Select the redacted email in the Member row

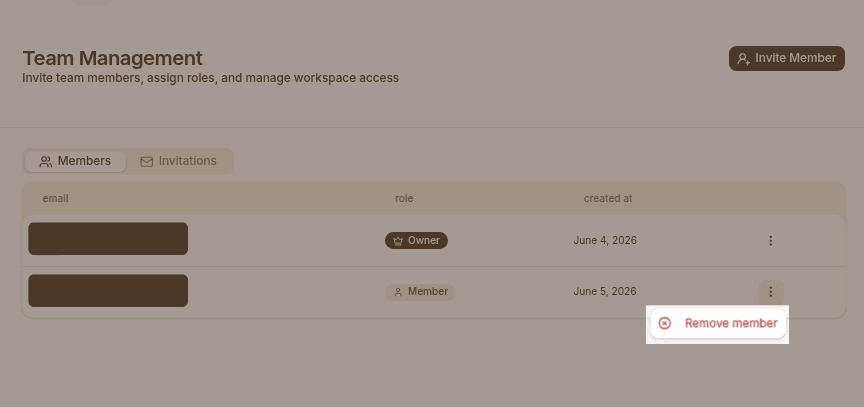tap(108, 290)
